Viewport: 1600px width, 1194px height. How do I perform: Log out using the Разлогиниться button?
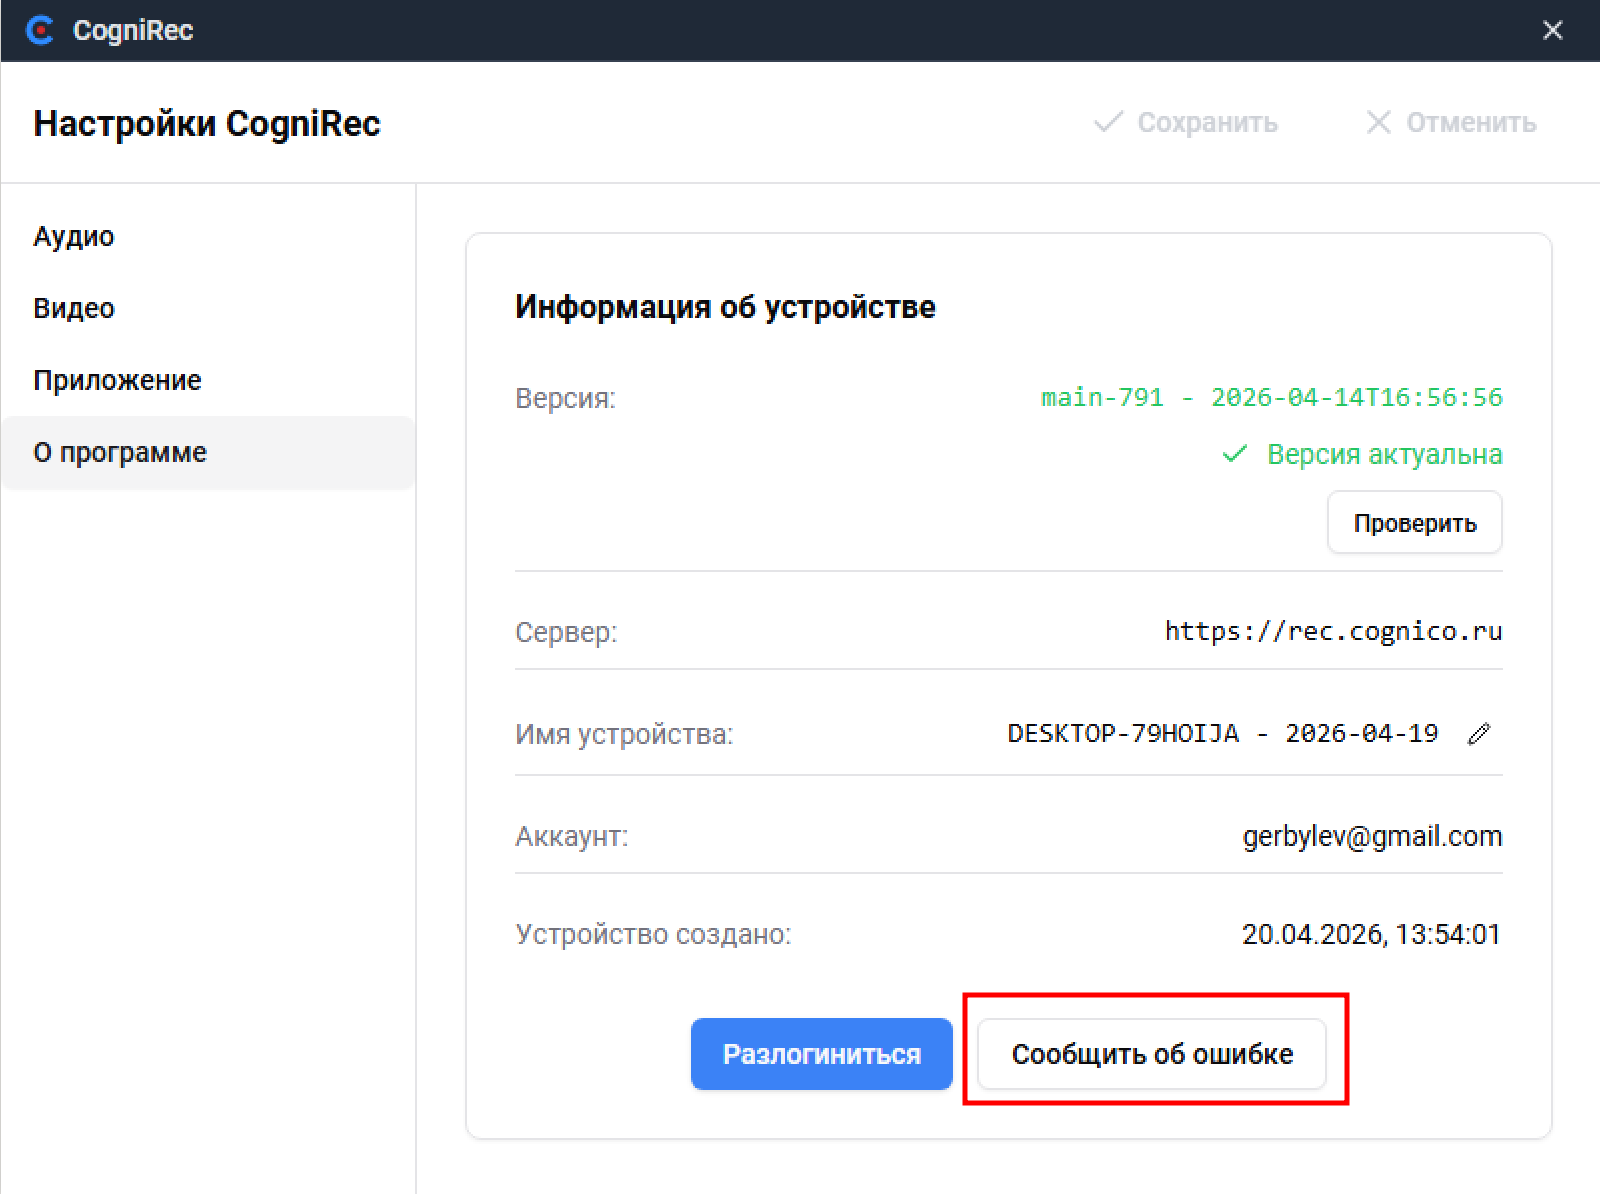click(x=821, y=1054)
